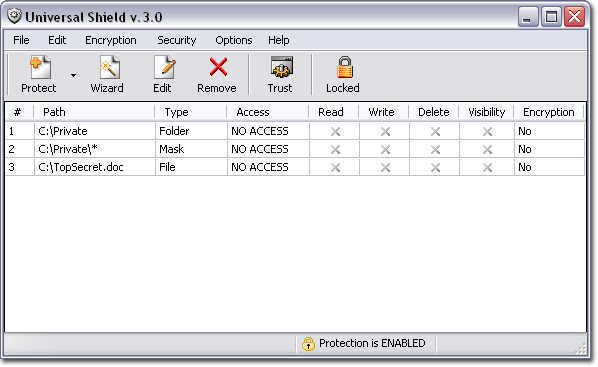This screenshot has width=598, height=367.
Task: Toggle Read permission for C:\Private folder
Action: [x=335, y=132]
